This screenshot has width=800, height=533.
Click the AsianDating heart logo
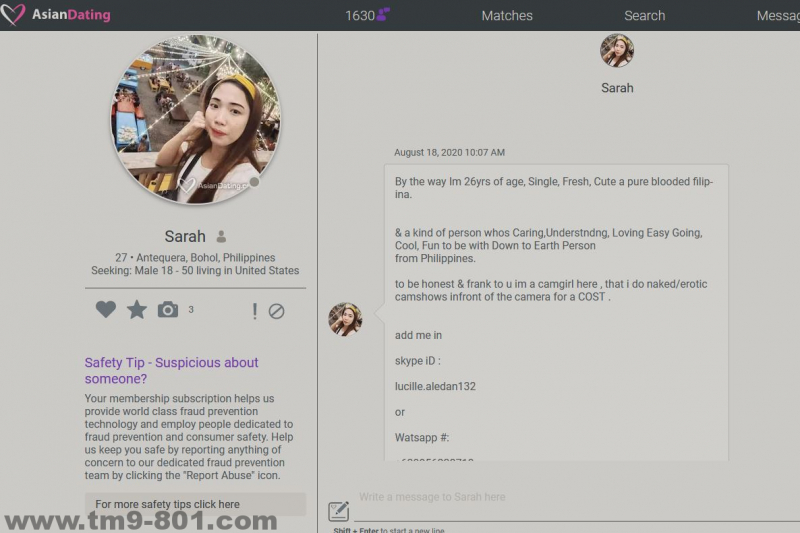(14, 15)
